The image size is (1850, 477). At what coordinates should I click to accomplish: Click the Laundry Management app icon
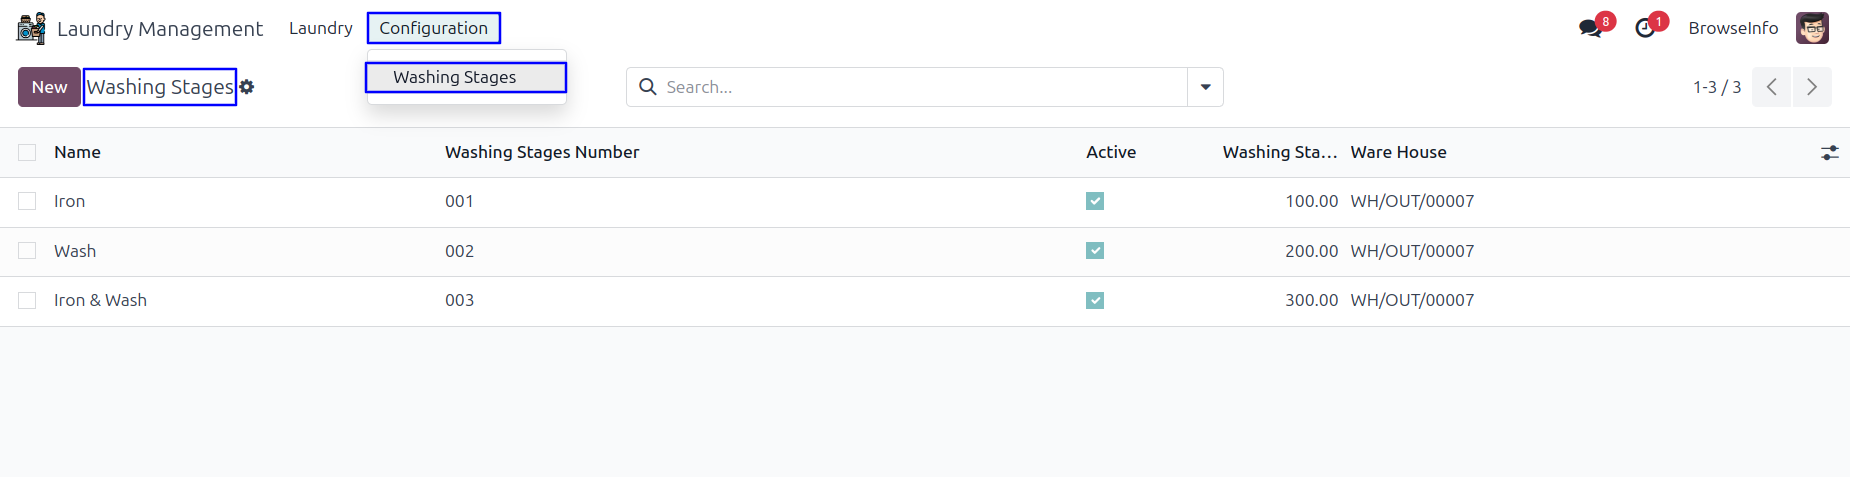31,28
